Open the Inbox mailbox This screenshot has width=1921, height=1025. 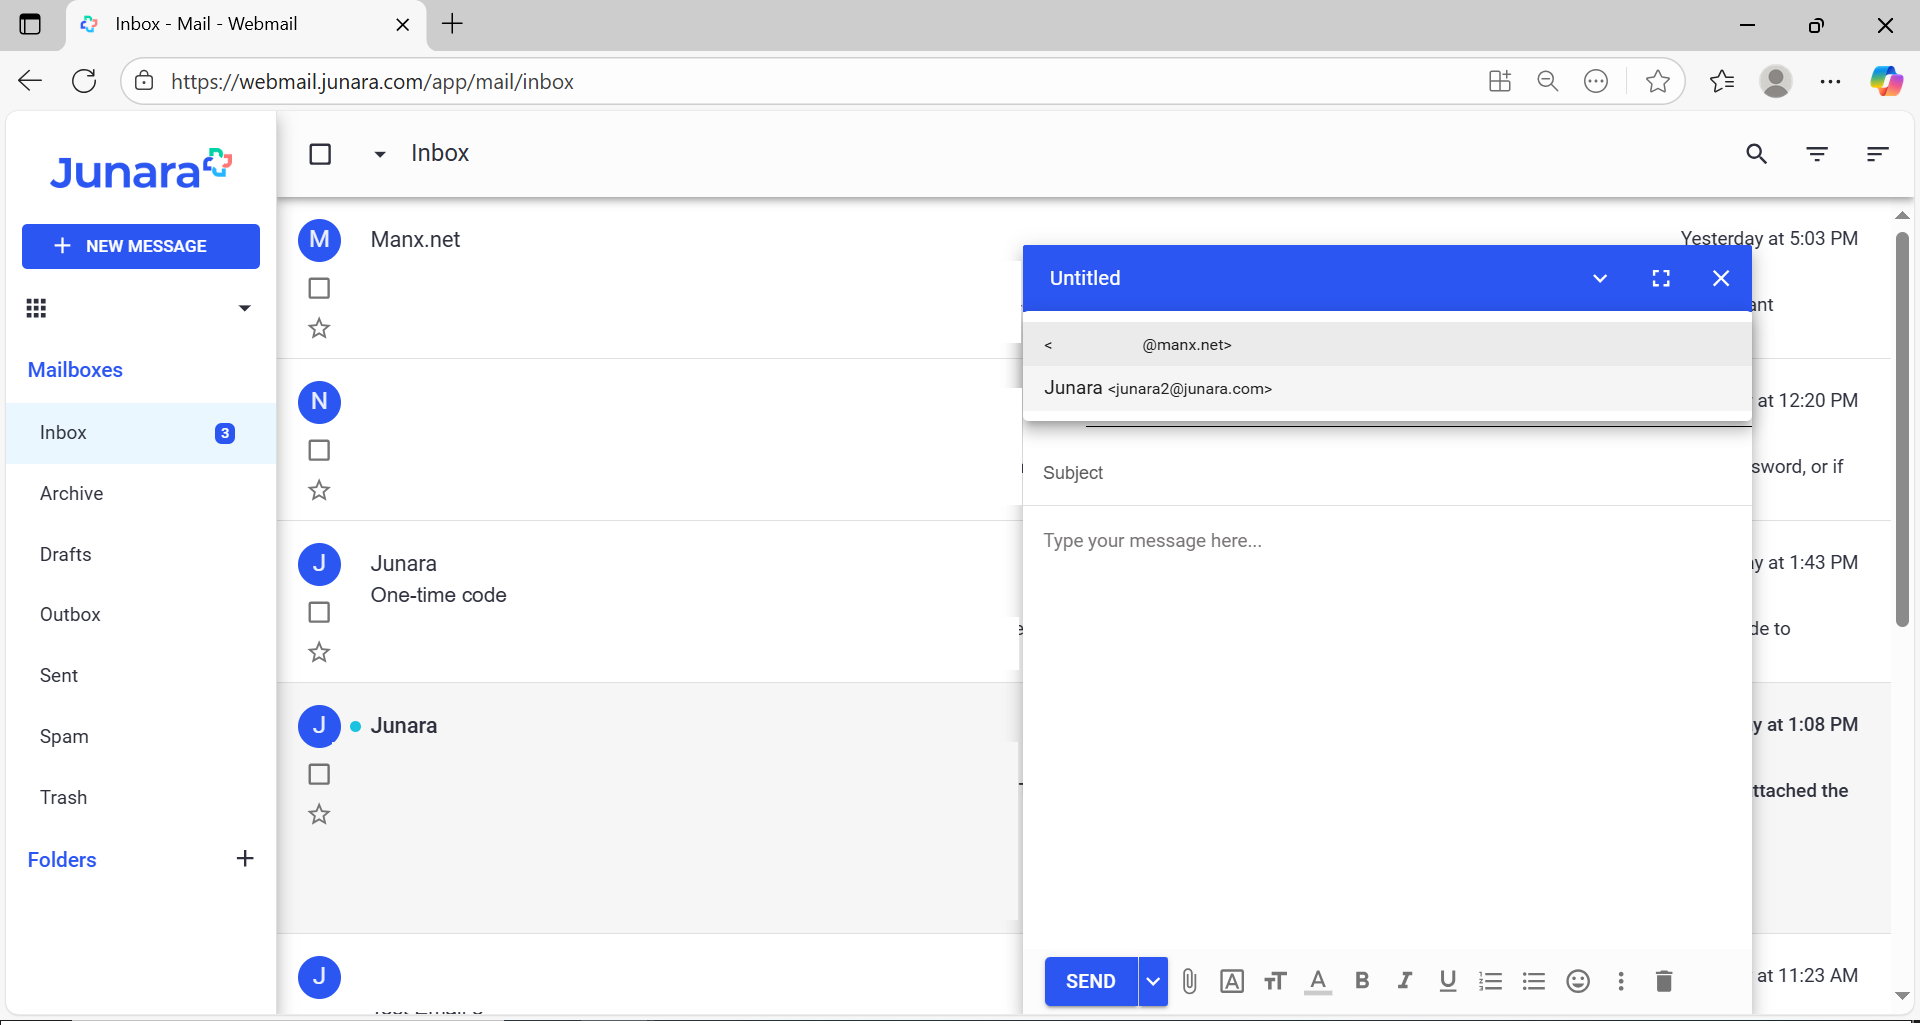pyautogui.click(x=141, y=433)
